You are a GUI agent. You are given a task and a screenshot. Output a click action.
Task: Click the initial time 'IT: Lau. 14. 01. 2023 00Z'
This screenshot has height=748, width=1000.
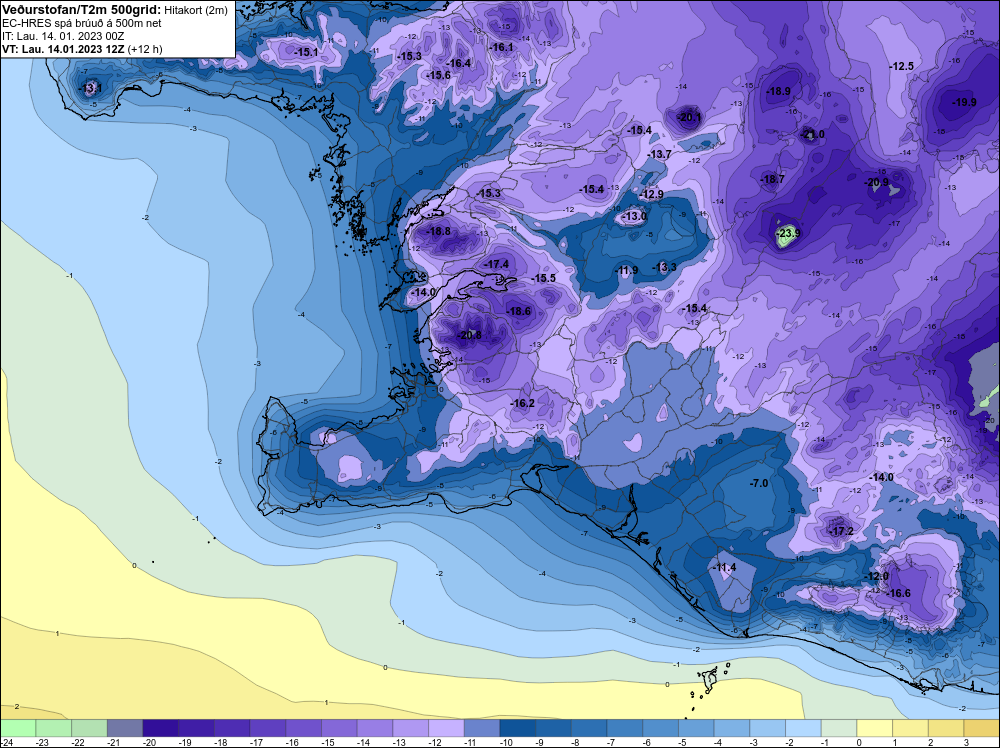(x=63, y=36)
